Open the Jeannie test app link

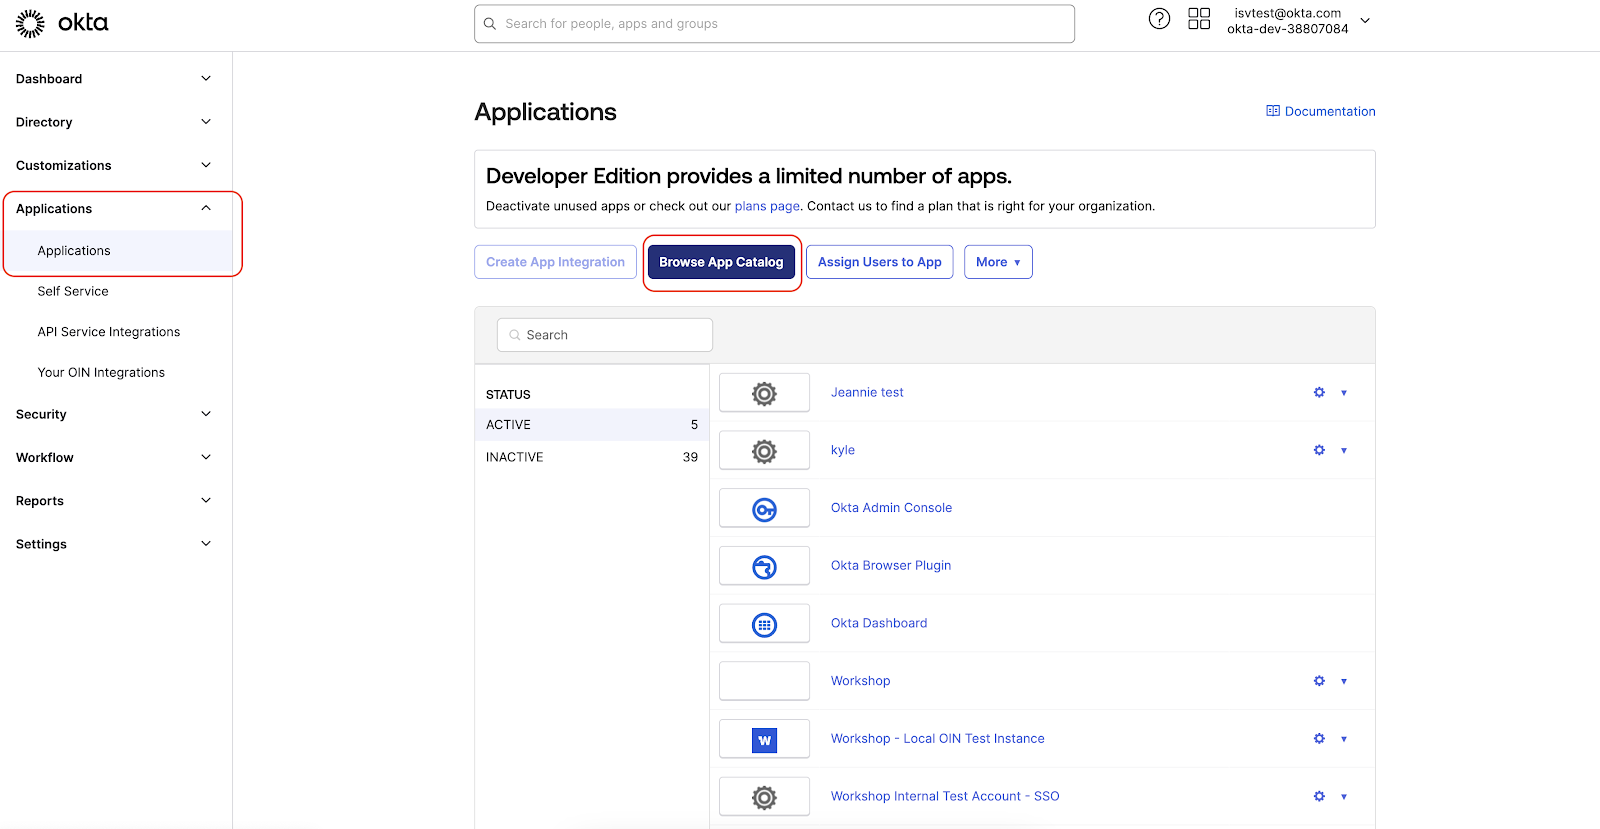(867, 392)
